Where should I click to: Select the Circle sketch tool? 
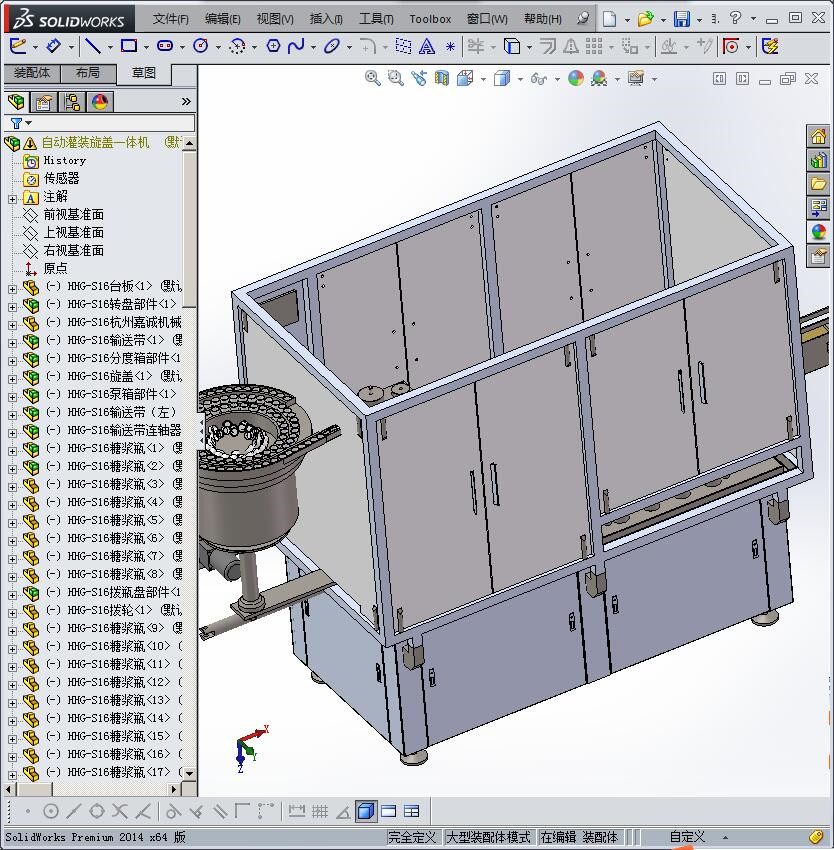click(200, 45)
